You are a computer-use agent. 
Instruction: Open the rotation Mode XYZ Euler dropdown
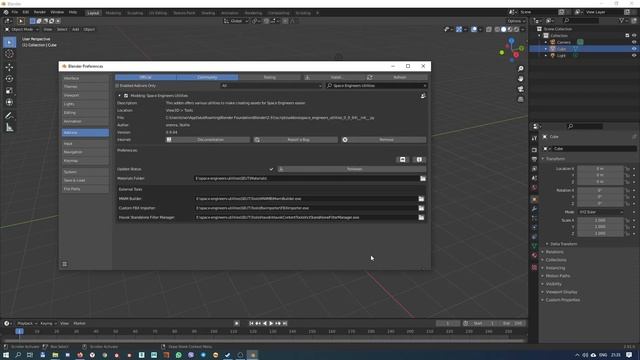(600, 212)
